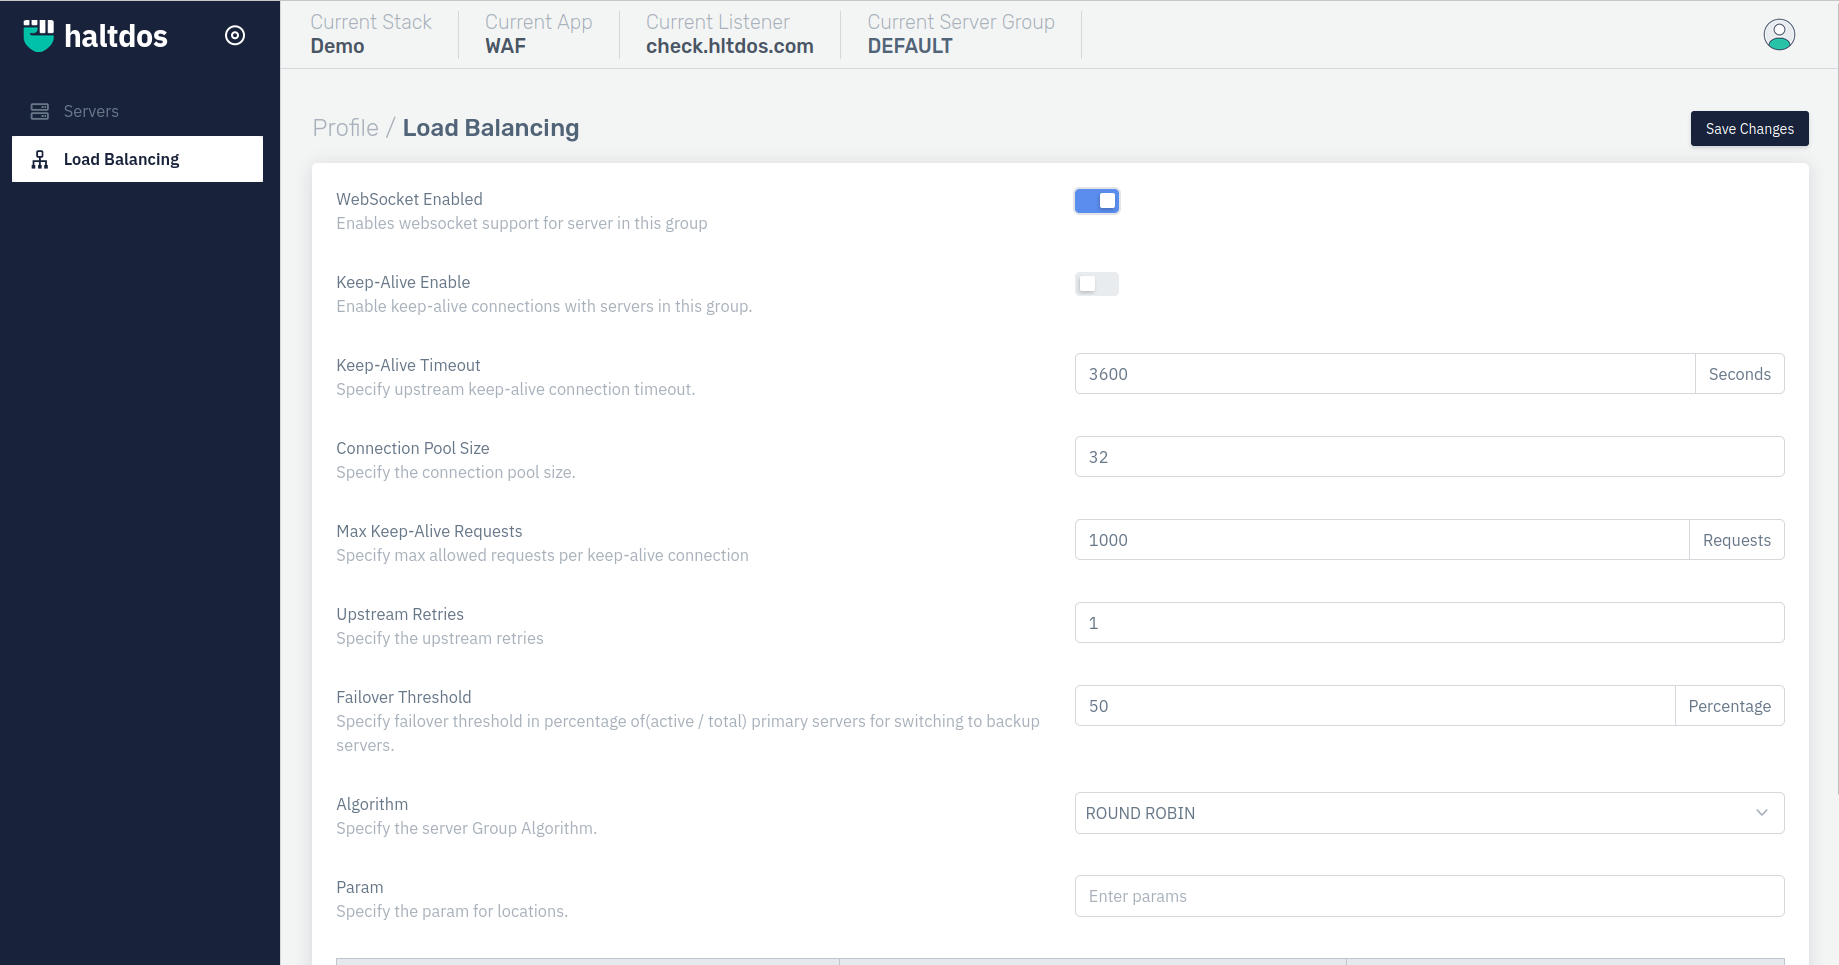The image size is (1839, 965).
Task: Go to the Profile breadcrumb link
Action: [345, 128]
